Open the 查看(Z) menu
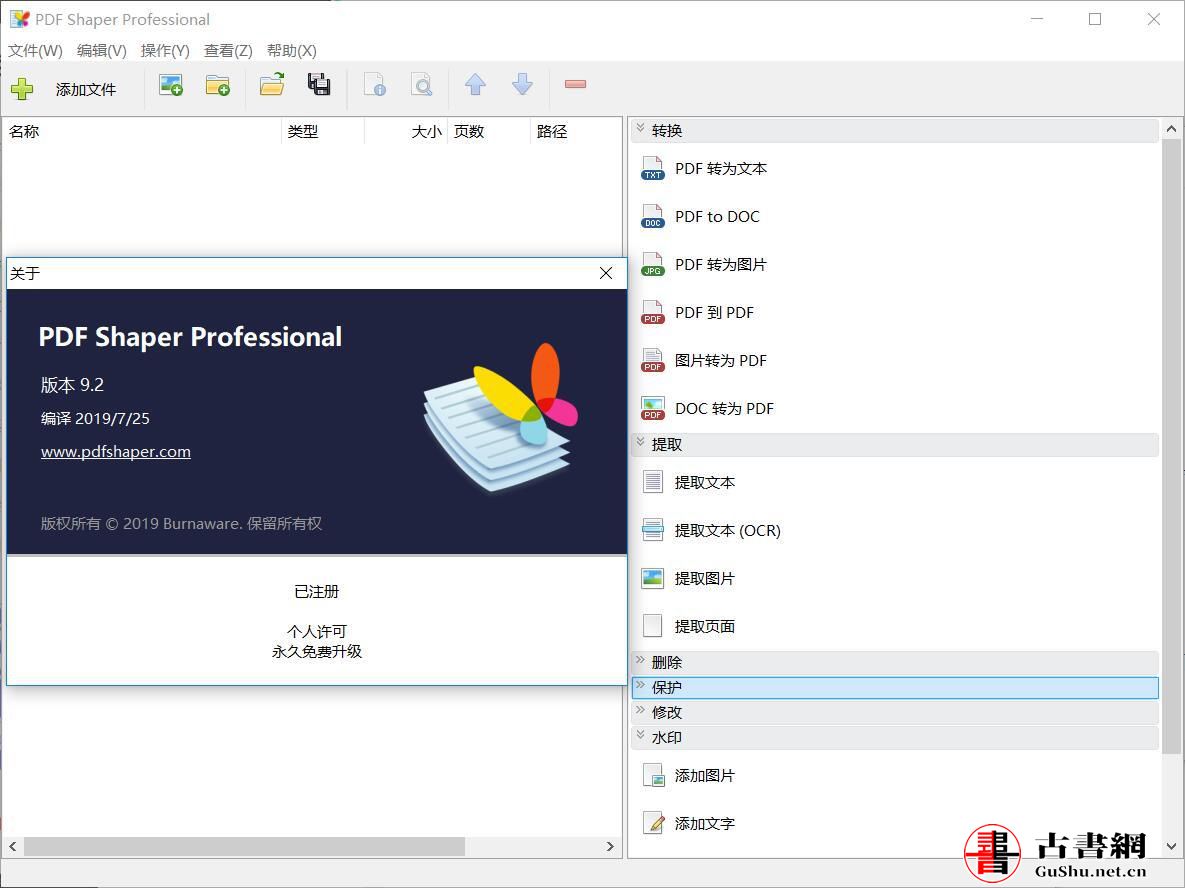Viewport: 1185px width, 888px height. pyautogui.click(x=228, y=51)
